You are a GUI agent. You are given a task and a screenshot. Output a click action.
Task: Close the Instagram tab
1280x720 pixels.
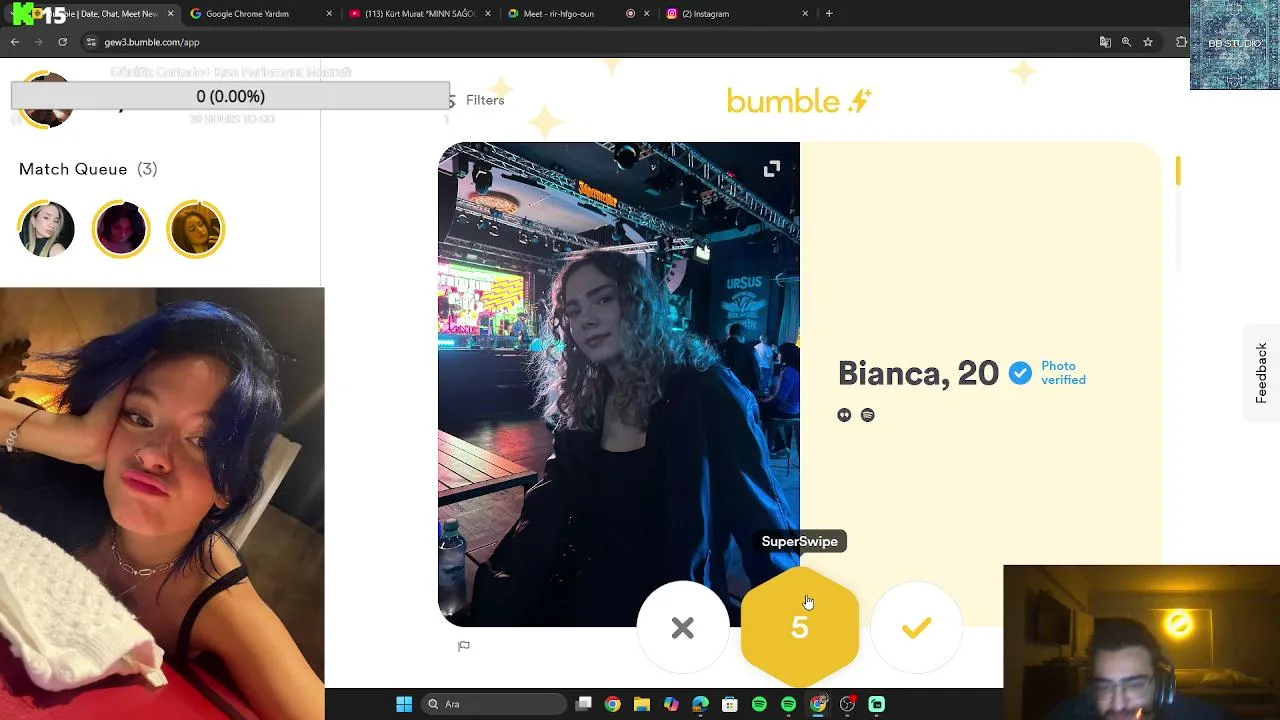point(805,14)
